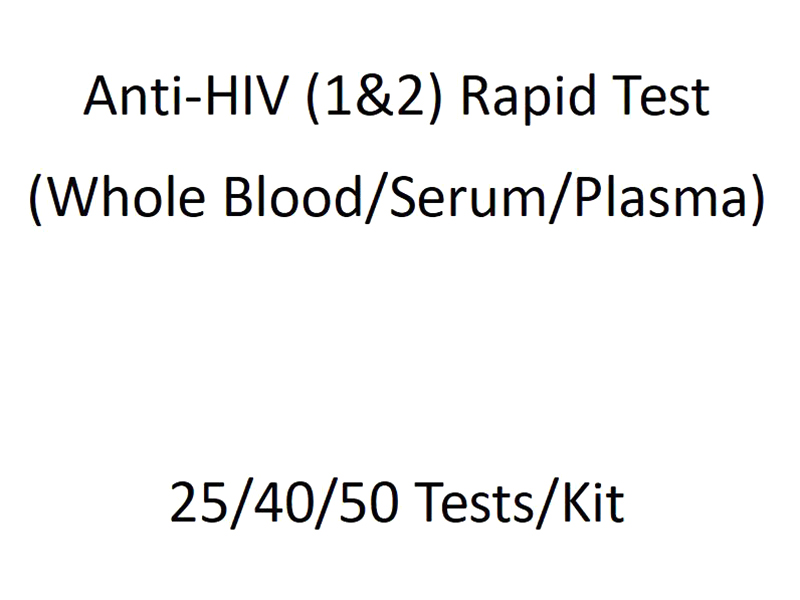
Task: Click the number "40" in the bottom line
Action: point(283,503)
